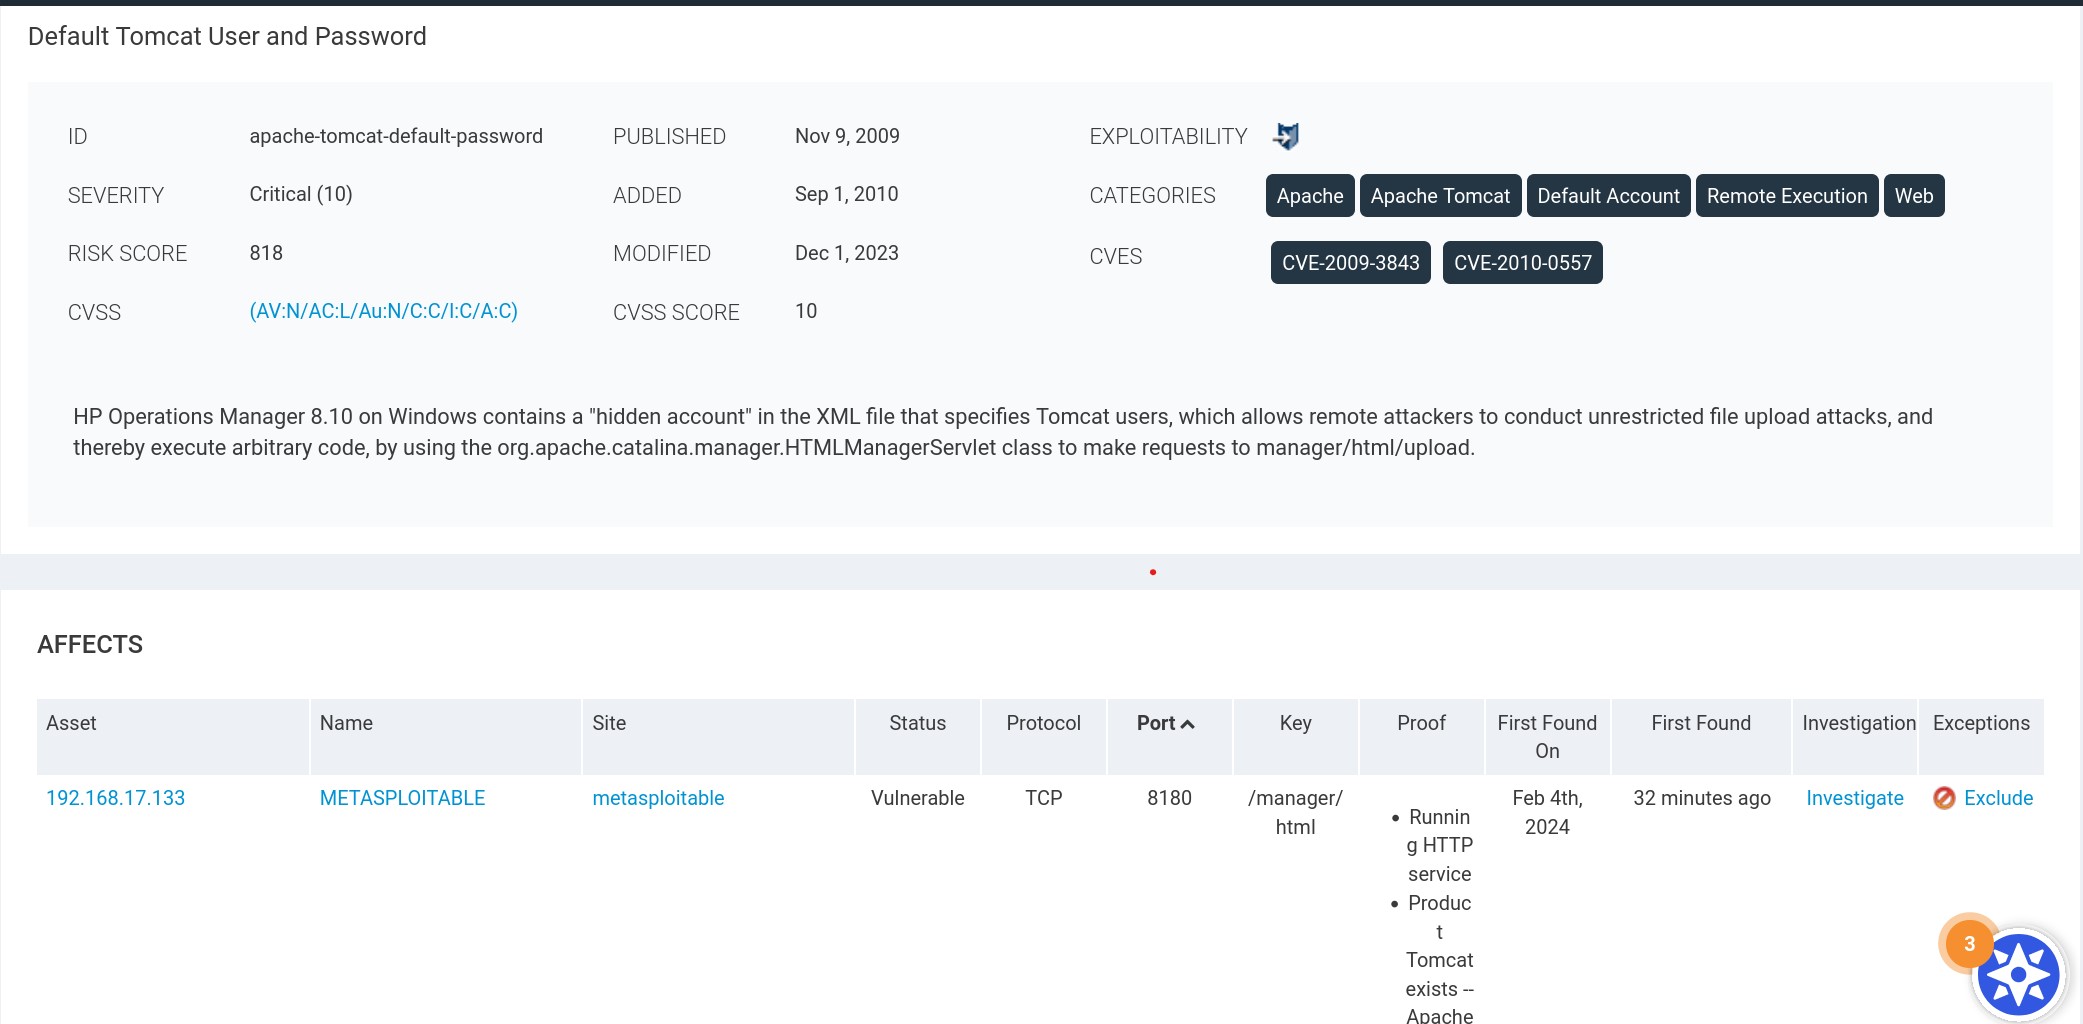This screenshot has height=1024, width=2083.
Task: Sort the table by Asset column
Action: (x=72, y=723)
